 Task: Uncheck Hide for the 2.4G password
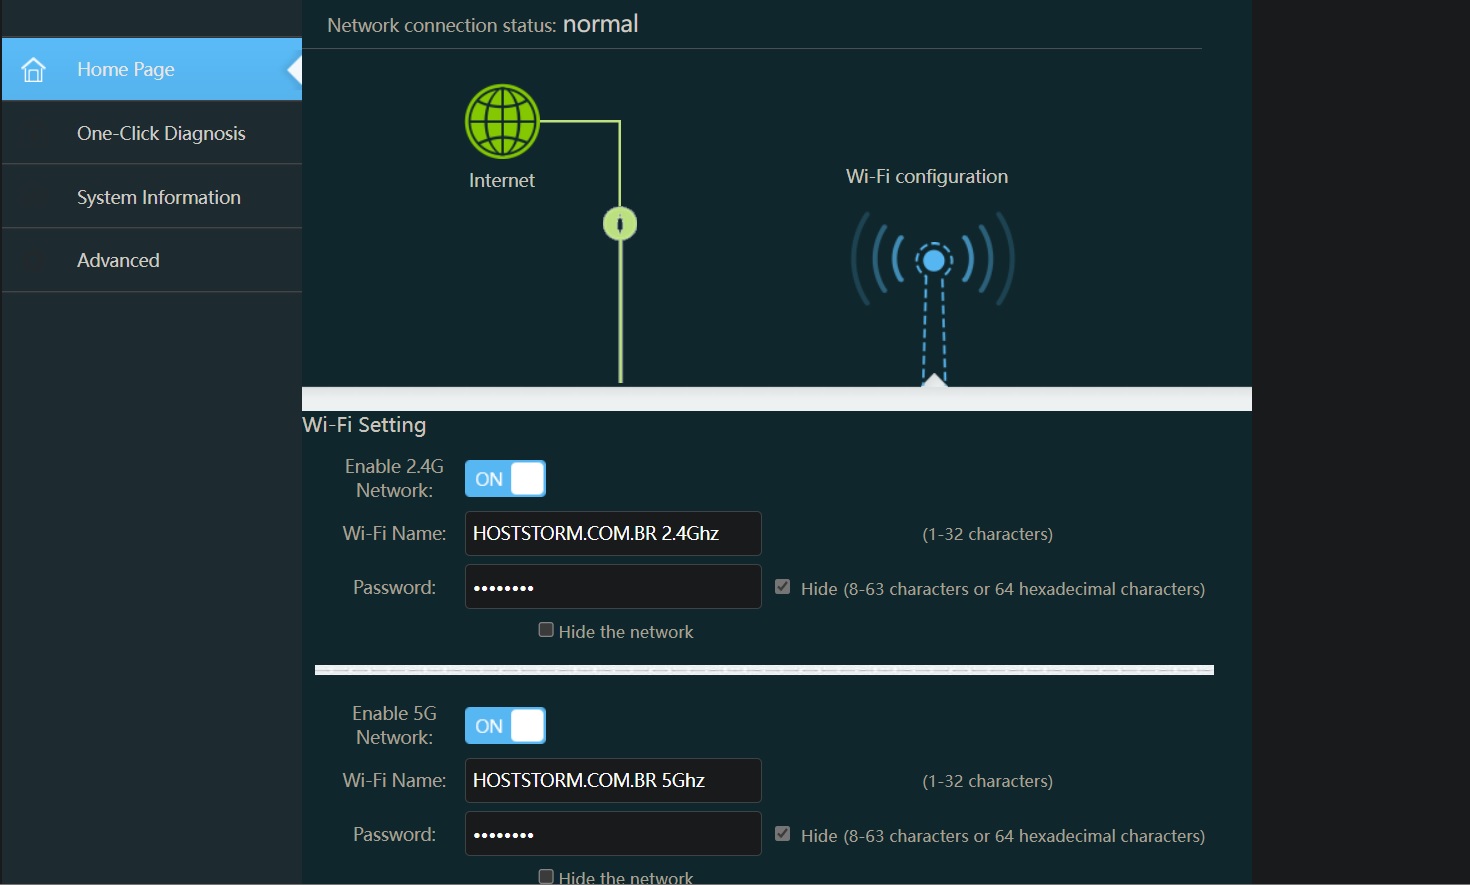(783, 587)
